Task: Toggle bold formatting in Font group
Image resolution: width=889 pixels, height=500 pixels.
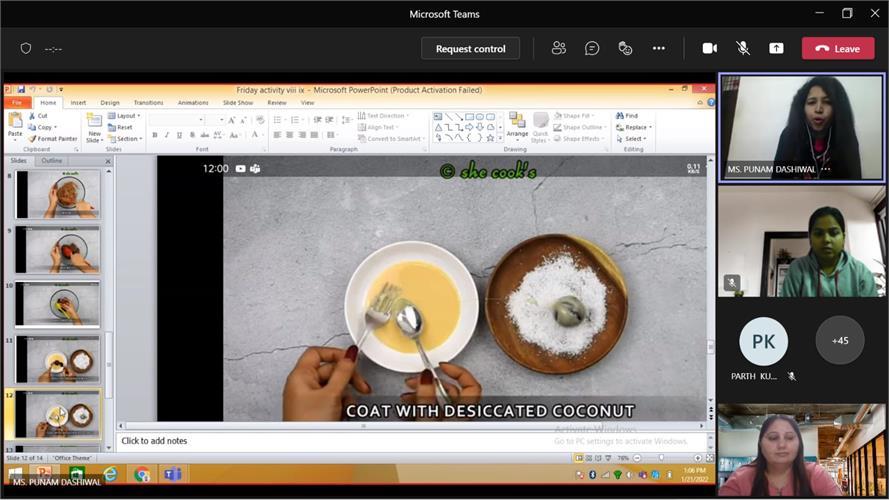Action: 154,135
